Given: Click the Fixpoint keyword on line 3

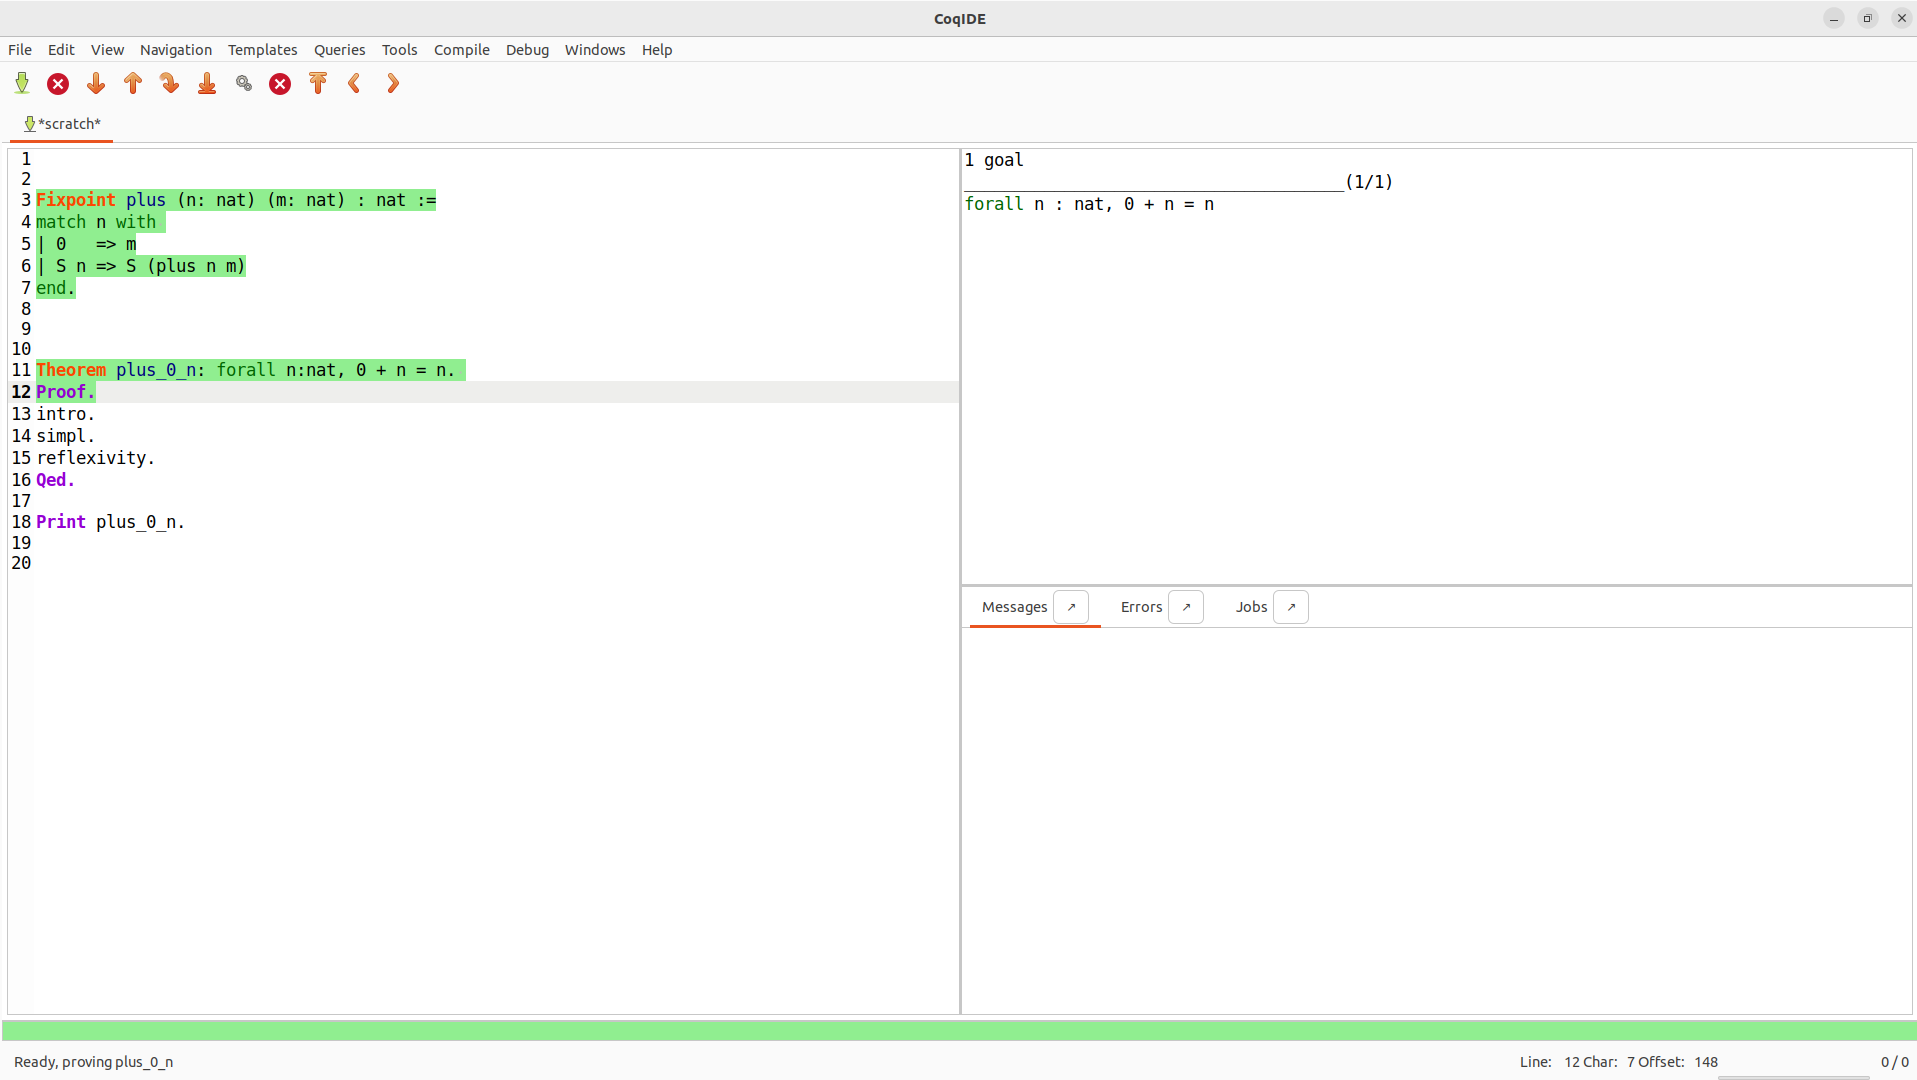Looking at the screenshot, I should (x=76, y=200).
